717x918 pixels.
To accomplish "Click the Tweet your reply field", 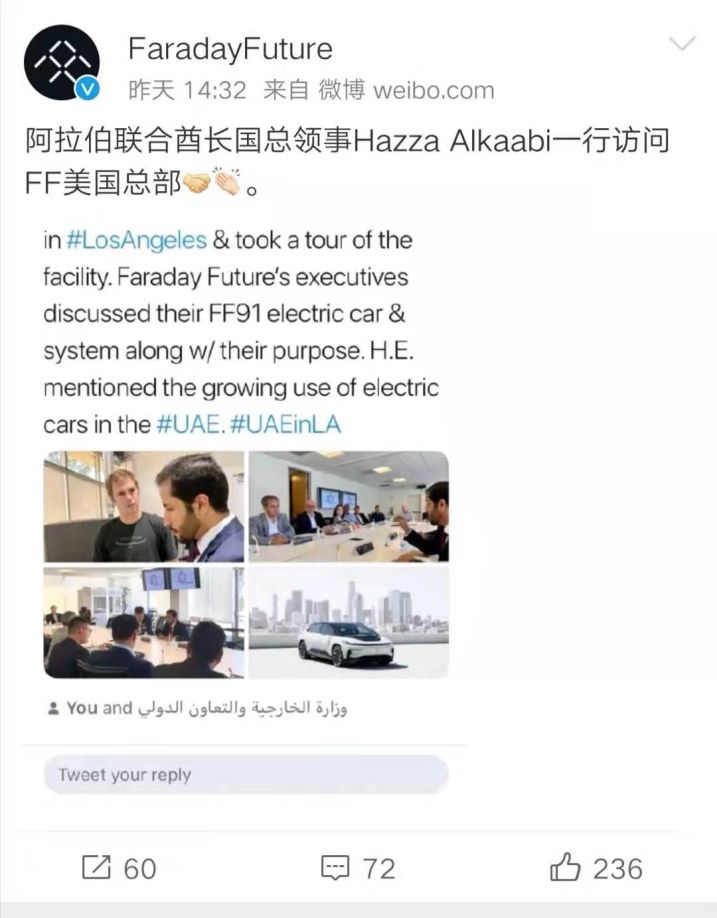I will 246,775.
